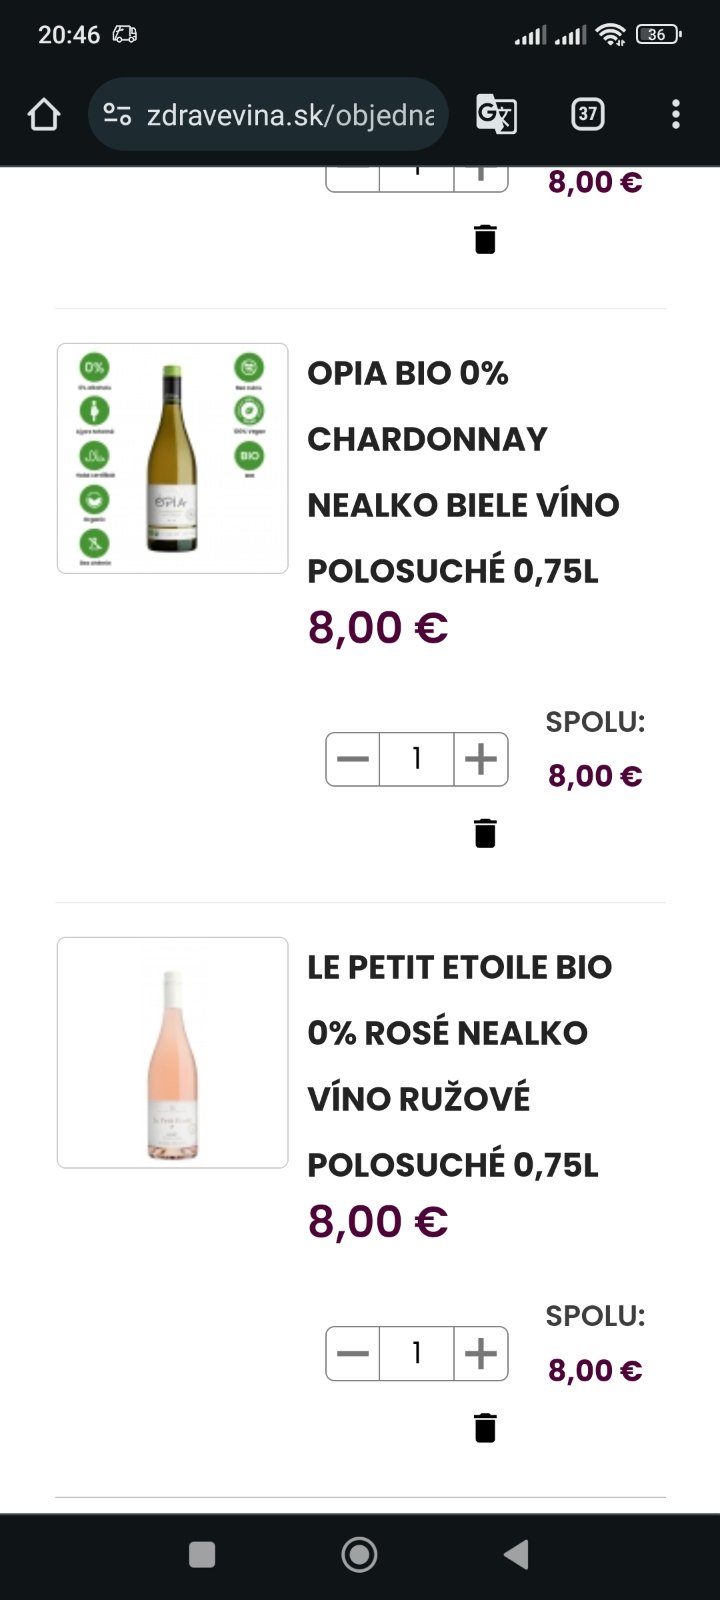Delete the Opia Chardonnay item via trash icon
This screenshot has width=720, height=1600.
point(485,833)
